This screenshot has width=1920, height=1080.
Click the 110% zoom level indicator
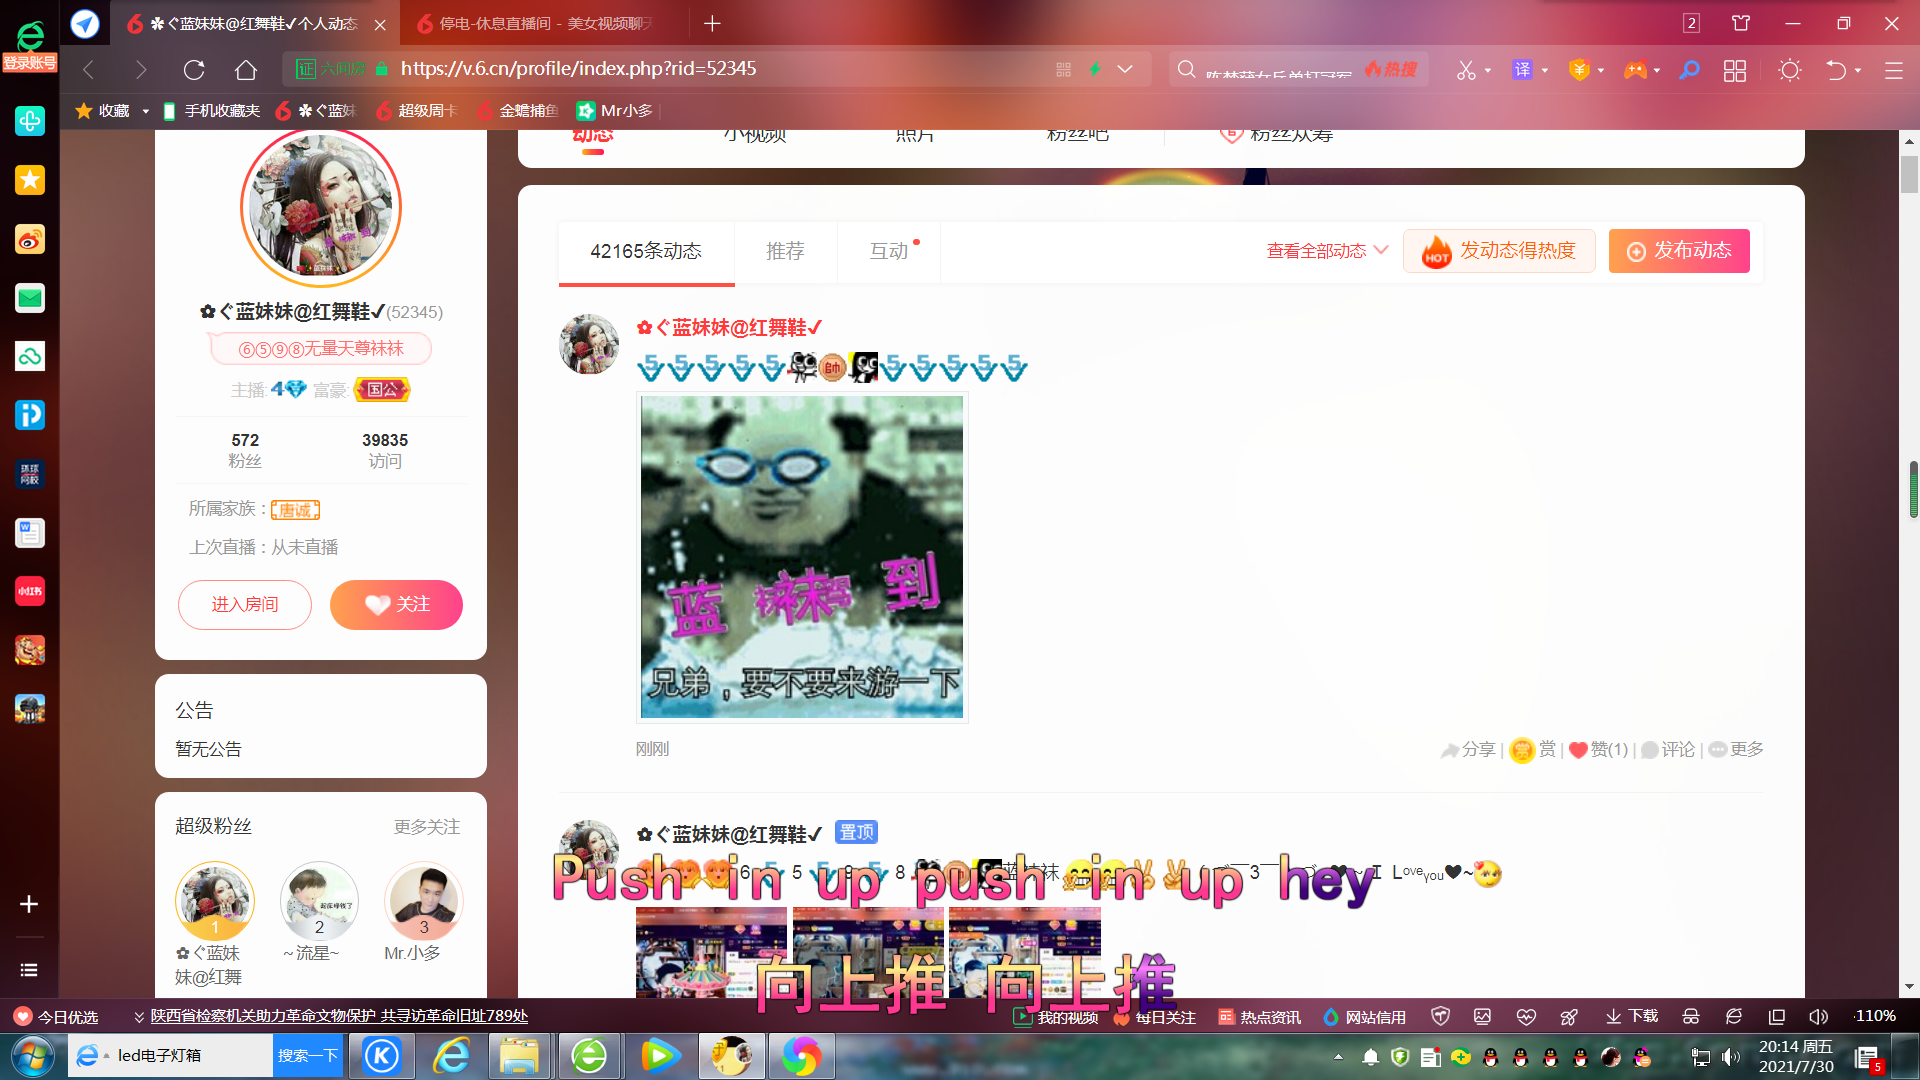click(1875, 1016)
